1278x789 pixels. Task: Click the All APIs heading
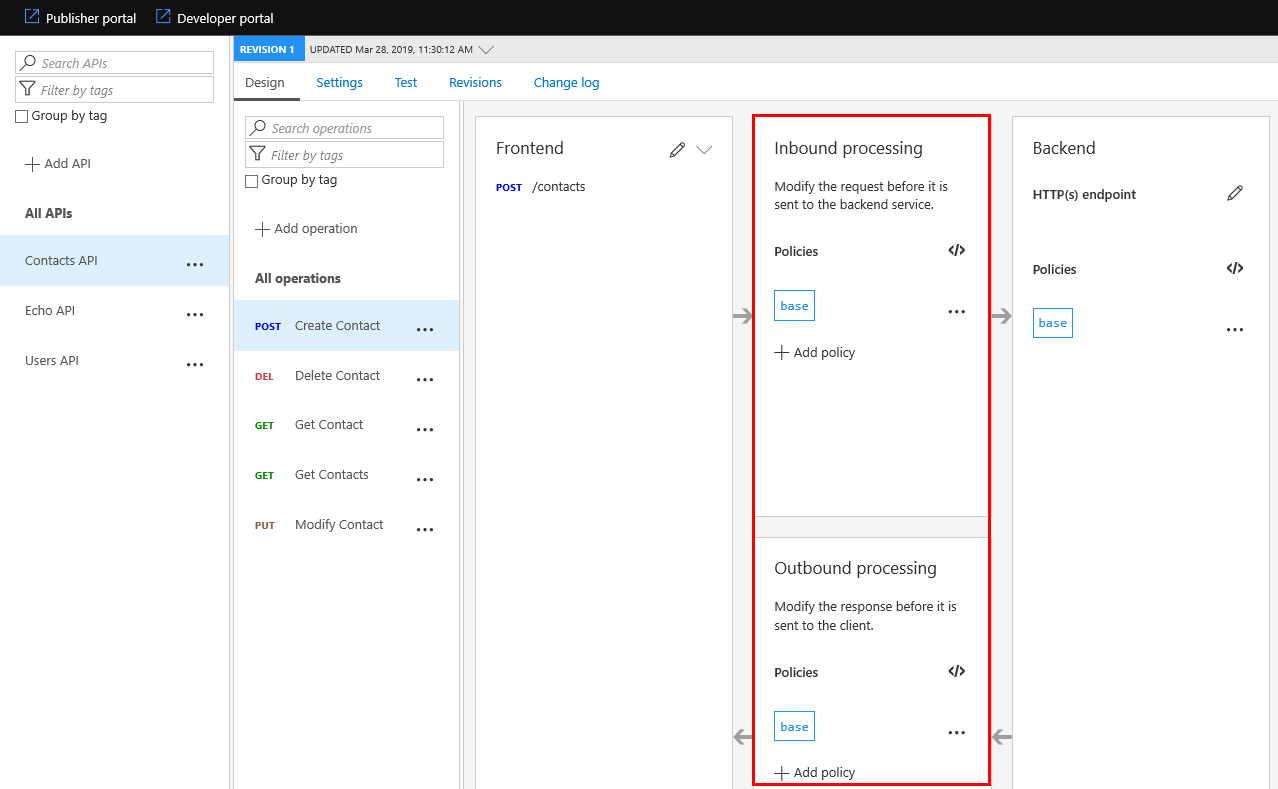[49, 213]
